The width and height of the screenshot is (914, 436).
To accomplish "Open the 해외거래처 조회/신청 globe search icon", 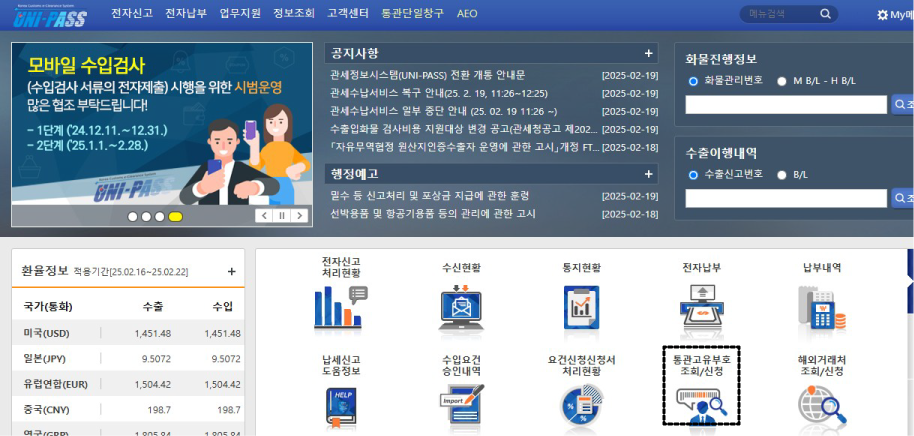I will (821, 405).
